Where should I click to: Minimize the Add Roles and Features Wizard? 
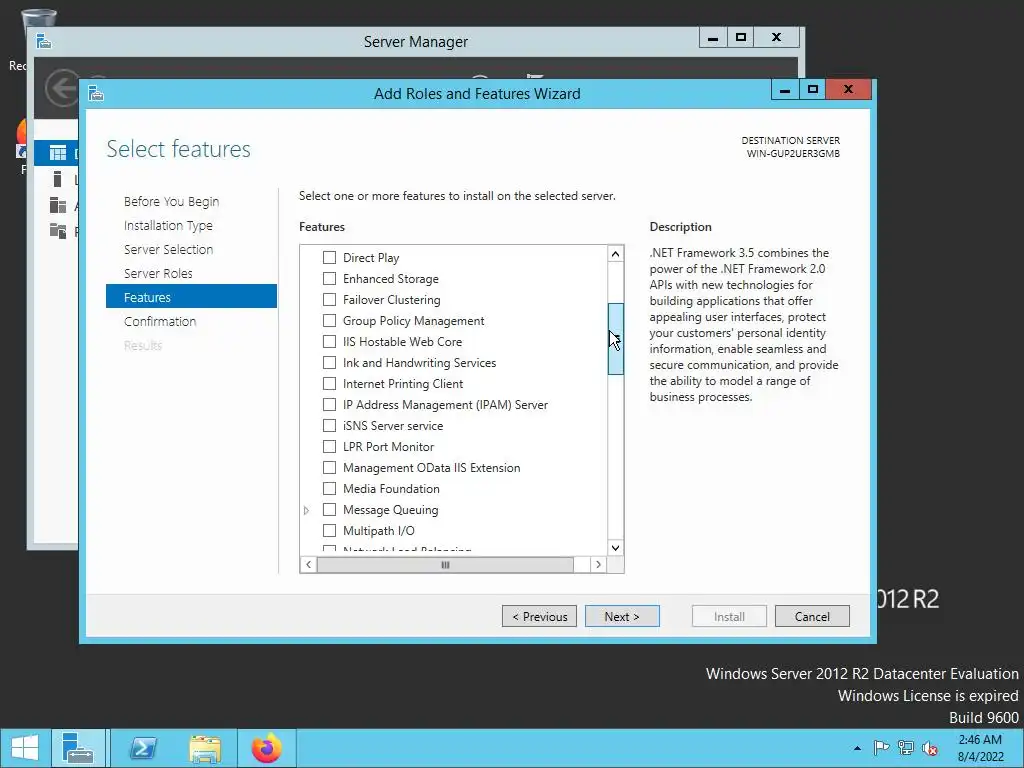(785, 89)
